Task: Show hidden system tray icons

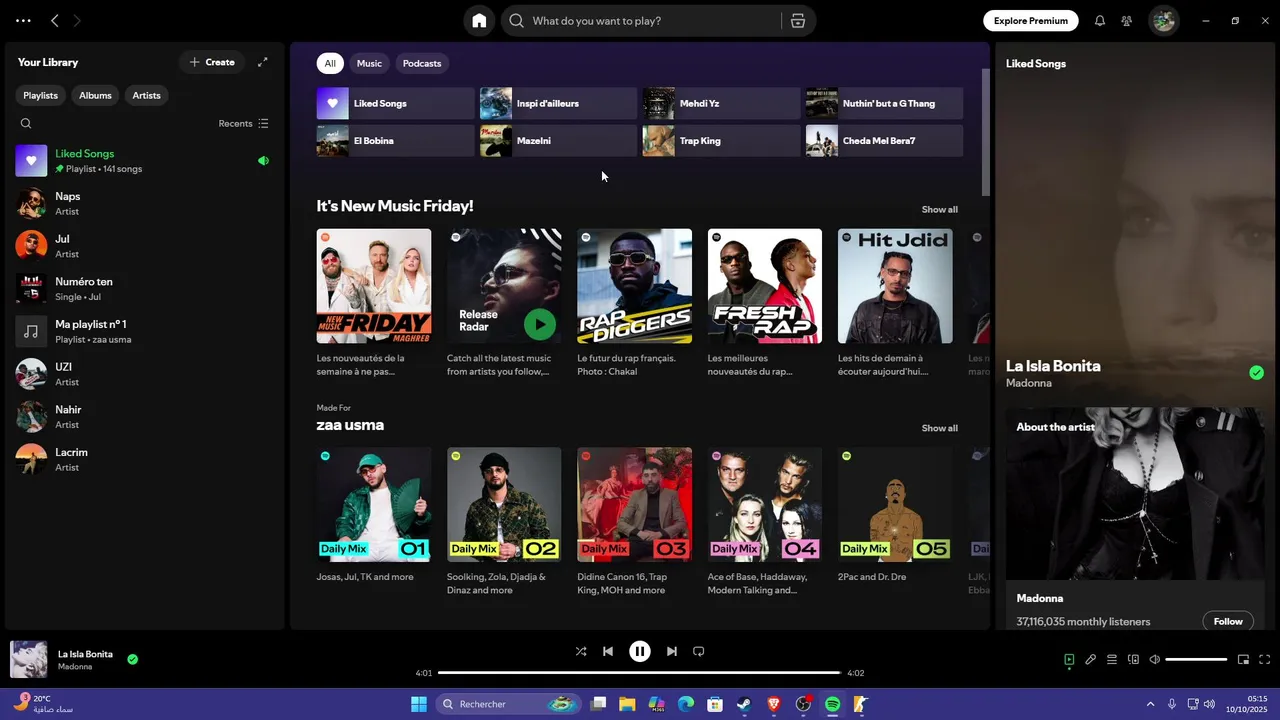Action: (x=1150, y=704)
